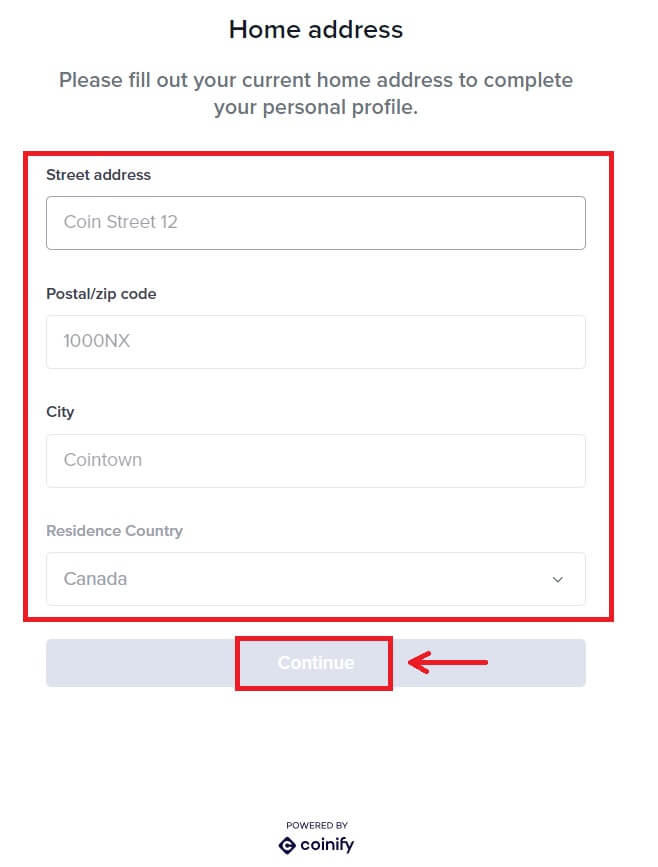Click the field showing Coin Street 12 placeholder

click(316, 222)
